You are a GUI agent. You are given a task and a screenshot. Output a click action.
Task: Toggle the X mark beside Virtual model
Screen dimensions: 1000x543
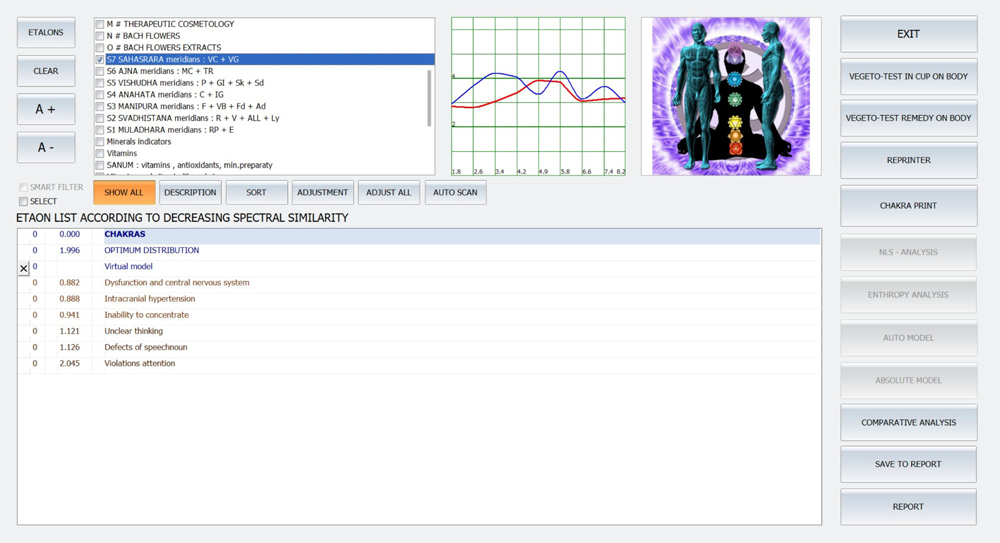[x=24, y=269]
